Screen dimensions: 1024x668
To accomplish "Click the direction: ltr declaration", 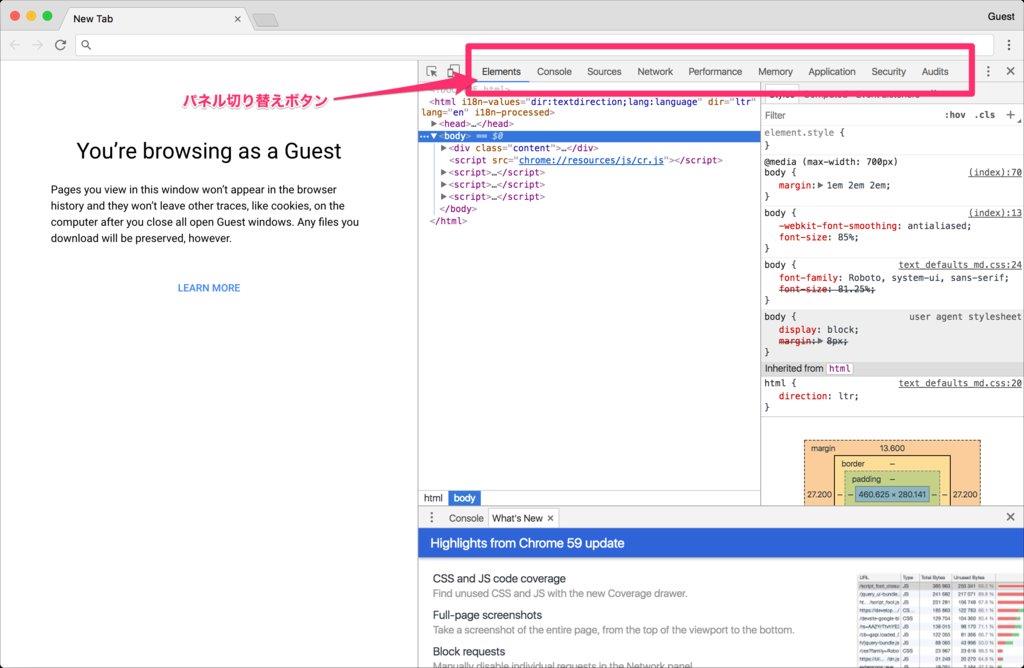I will click(818, 396).
